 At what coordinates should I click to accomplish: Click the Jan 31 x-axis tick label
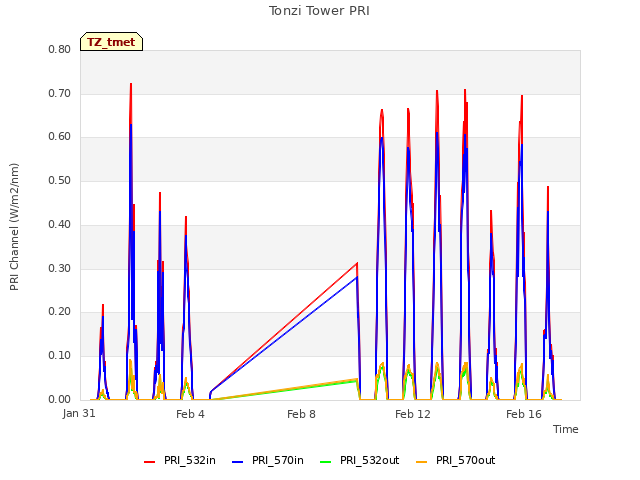[x=79, y=413]
